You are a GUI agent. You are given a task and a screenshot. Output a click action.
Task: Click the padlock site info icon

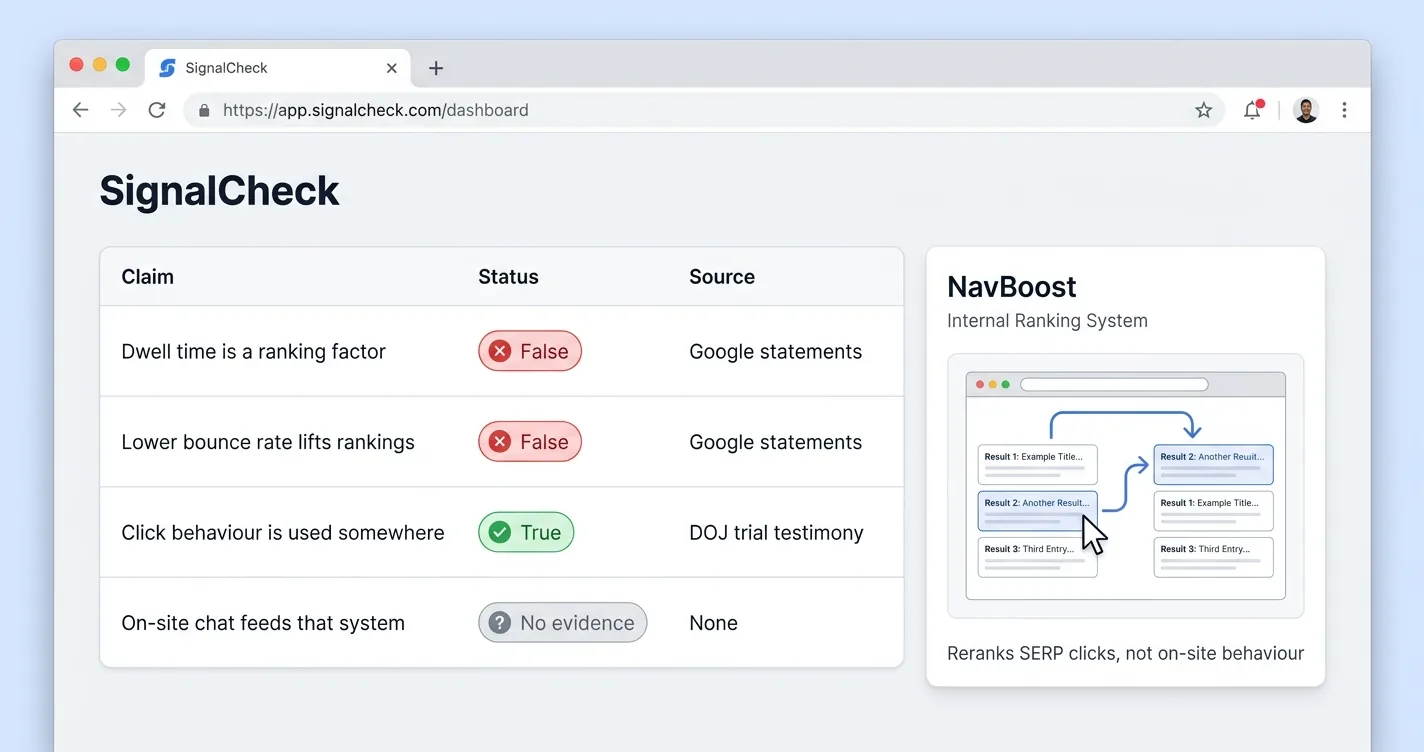(x=205, y=110)
